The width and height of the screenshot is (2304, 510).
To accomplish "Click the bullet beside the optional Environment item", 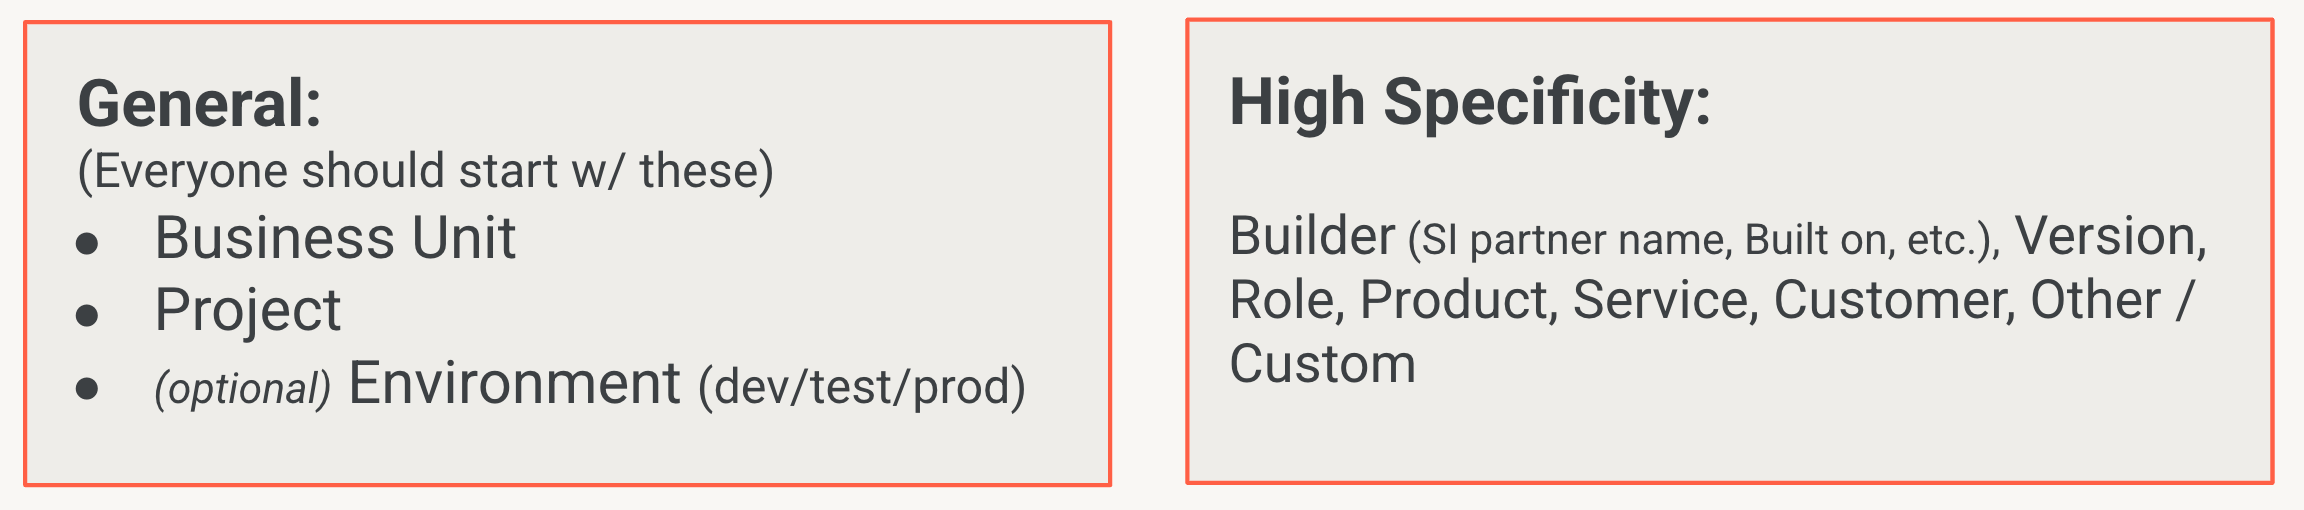I will point(88,388).
